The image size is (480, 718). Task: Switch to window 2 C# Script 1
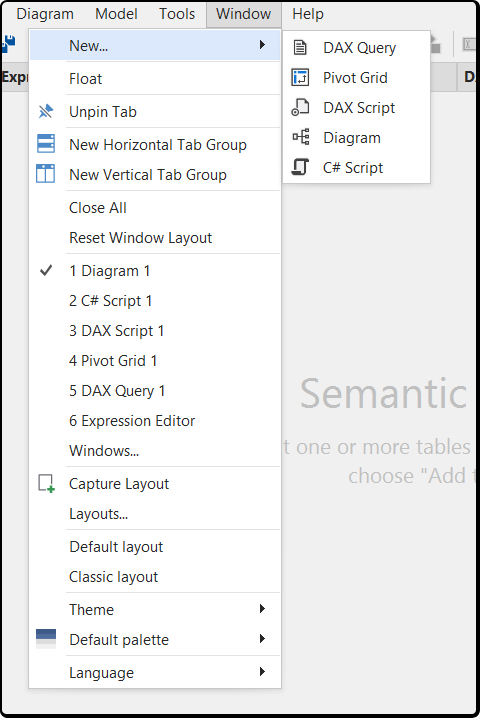pyautogui.click(x=155, y=301)
